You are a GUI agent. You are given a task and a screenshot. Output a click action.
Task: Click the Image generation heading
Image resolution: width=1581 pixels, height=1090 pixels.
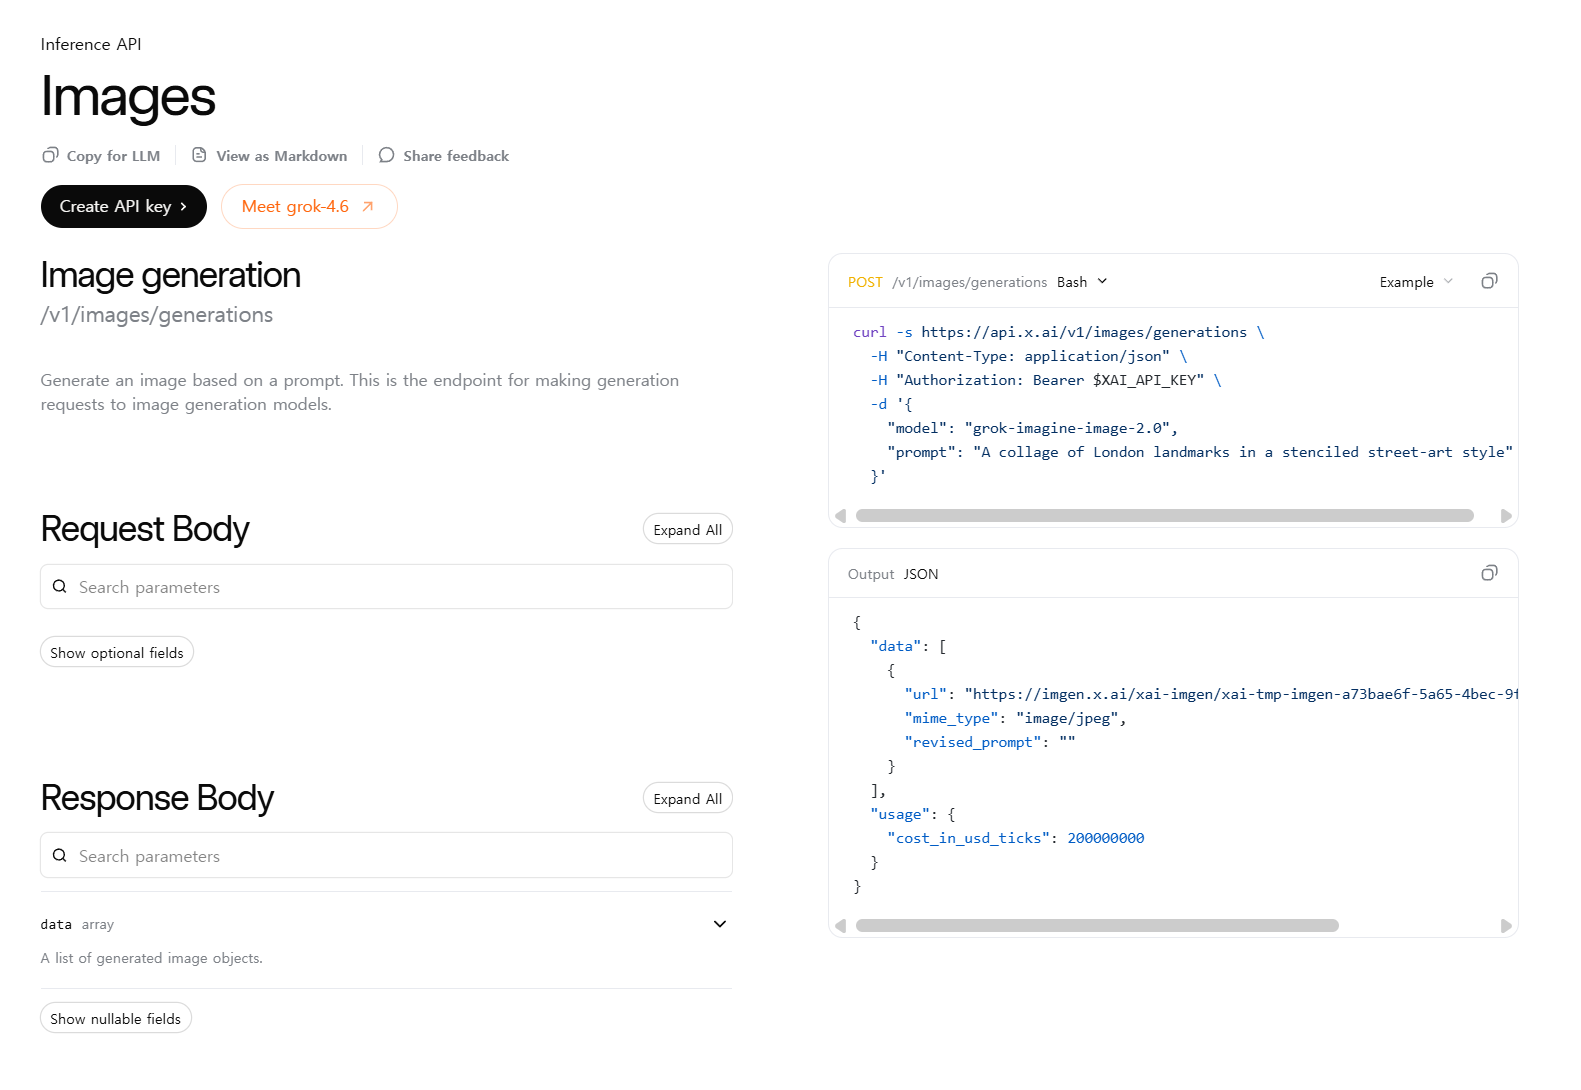(171, 275)
